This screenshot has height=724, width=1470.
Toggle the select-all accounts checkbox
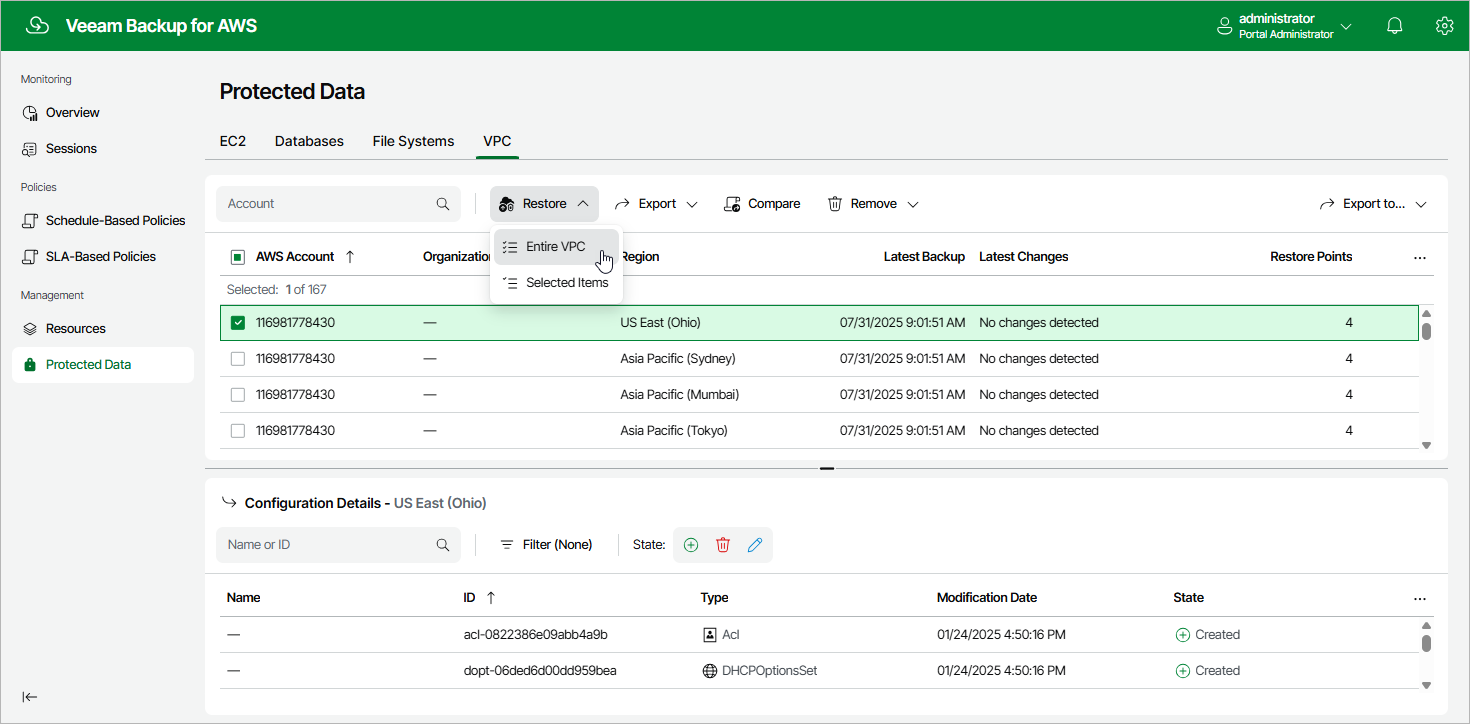[238, 257]
